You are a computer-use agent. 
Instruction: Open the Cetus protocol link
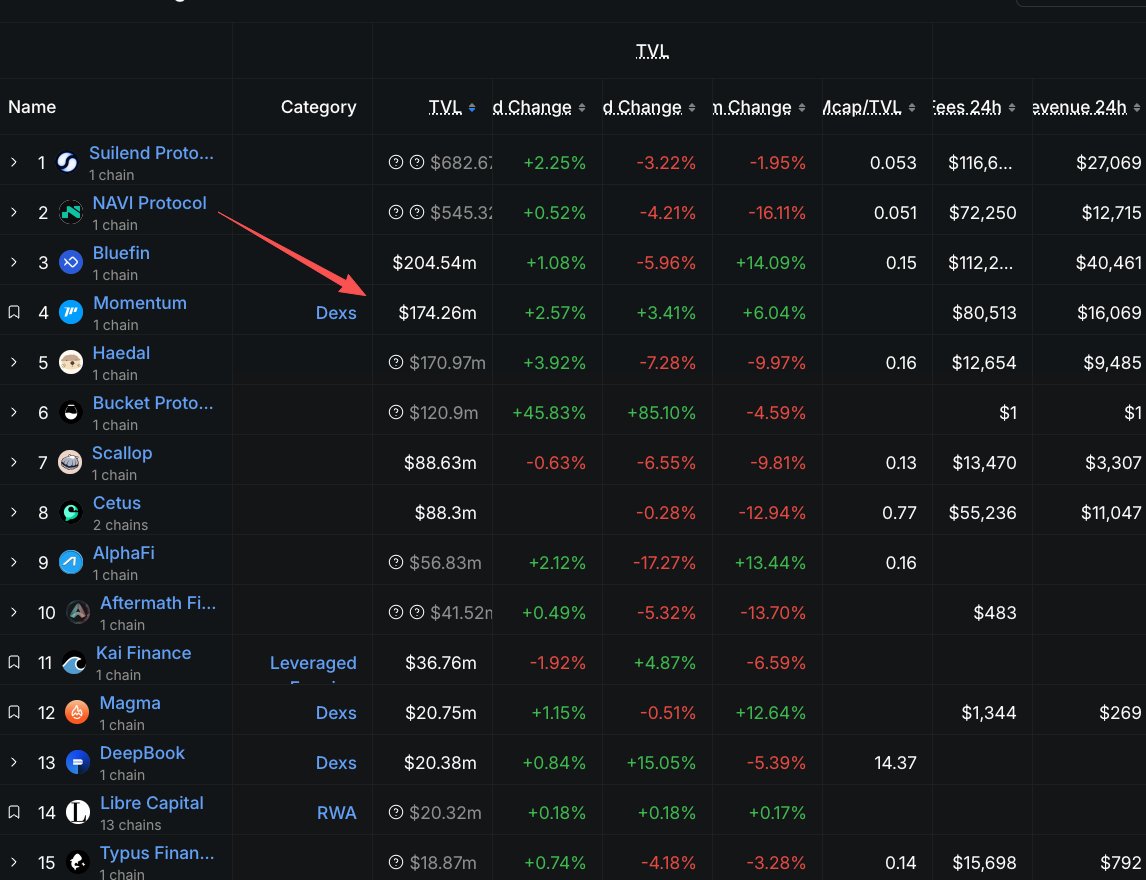click(x=117, y=503)
